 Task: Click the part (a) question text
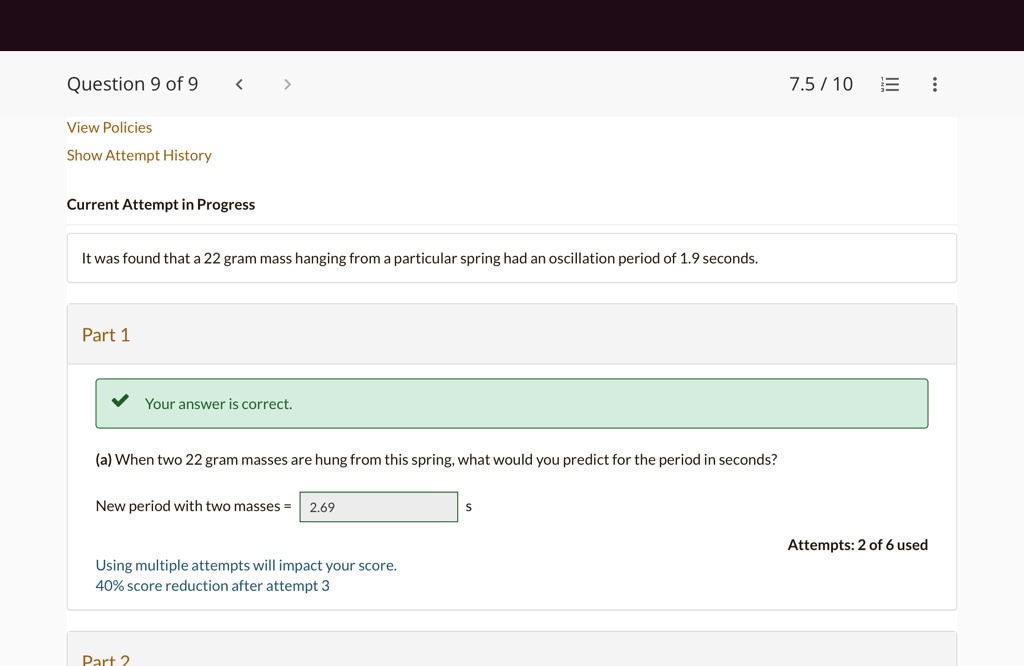(436, 460)
